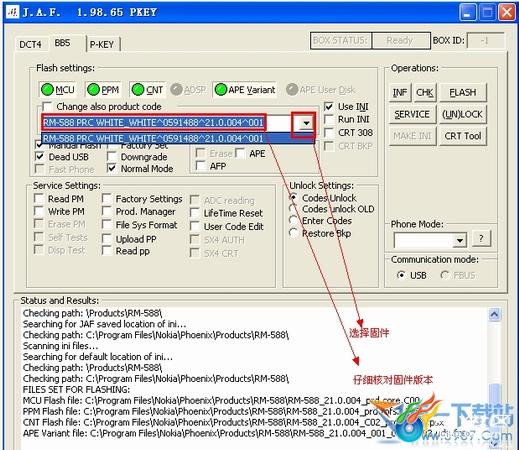Switch to the P-KEY tab
Viewport: 519px width, 450px height.
(102, 44)
